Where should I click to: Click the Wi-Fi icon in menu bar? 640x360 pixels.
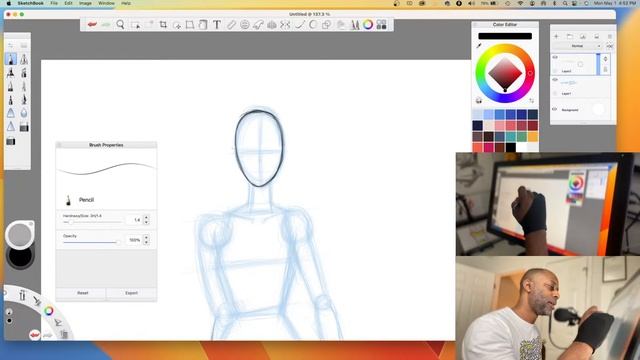(x=520, y=3)
